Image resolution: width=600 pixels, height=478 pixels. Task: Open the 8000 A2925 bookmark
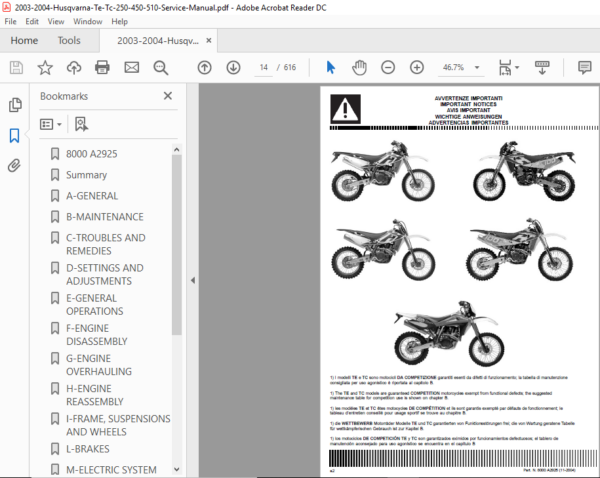coord(91,154)
